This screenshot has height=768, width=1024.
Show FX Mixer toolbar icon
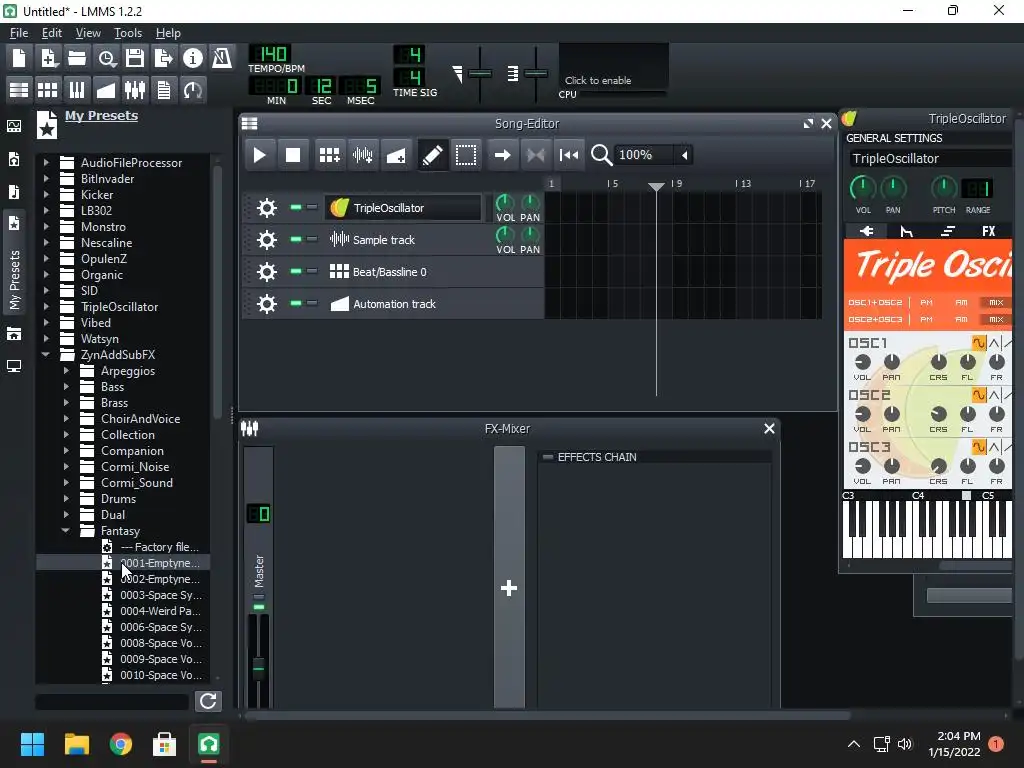(x=135, y=89)
